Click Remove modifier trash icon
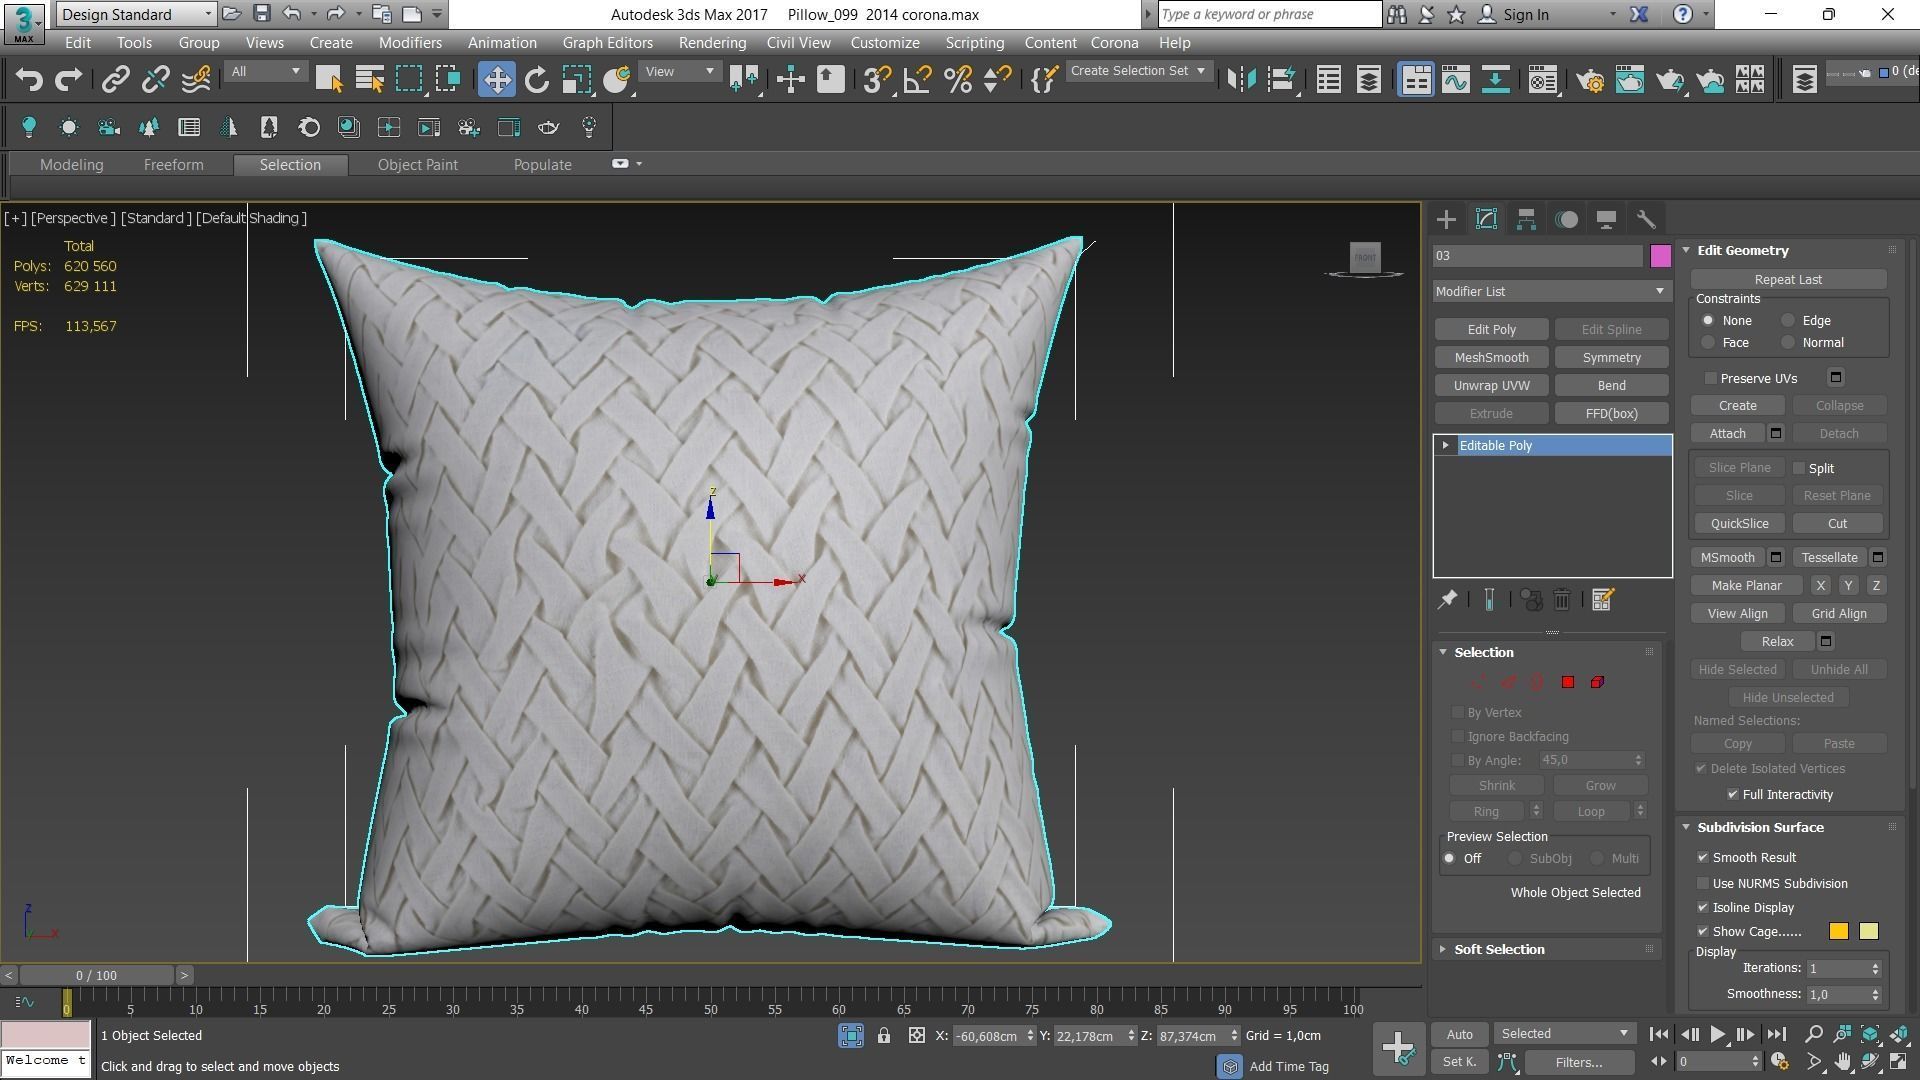 click(1562, 600)
